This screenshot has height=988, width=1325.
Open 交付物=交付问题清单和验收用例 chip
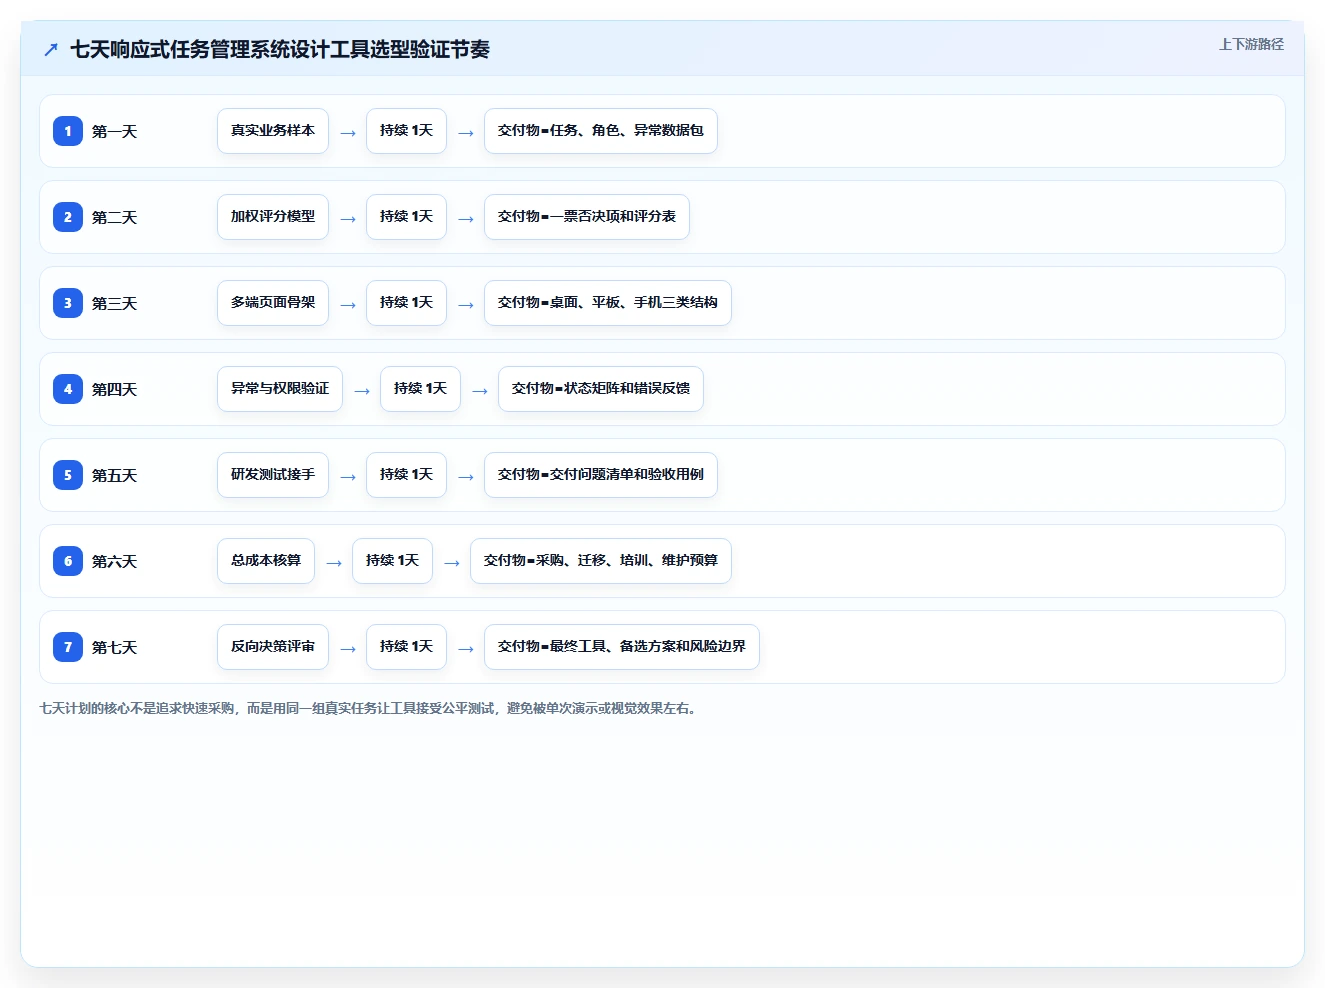point(601,475)
